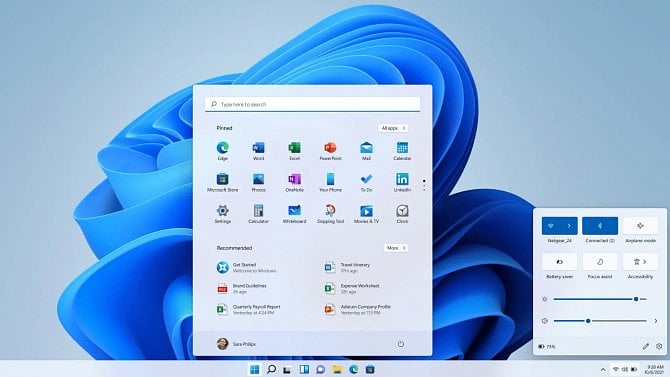Open the Excel pinned app
670x377 pixels.
[x=294, y=151]
